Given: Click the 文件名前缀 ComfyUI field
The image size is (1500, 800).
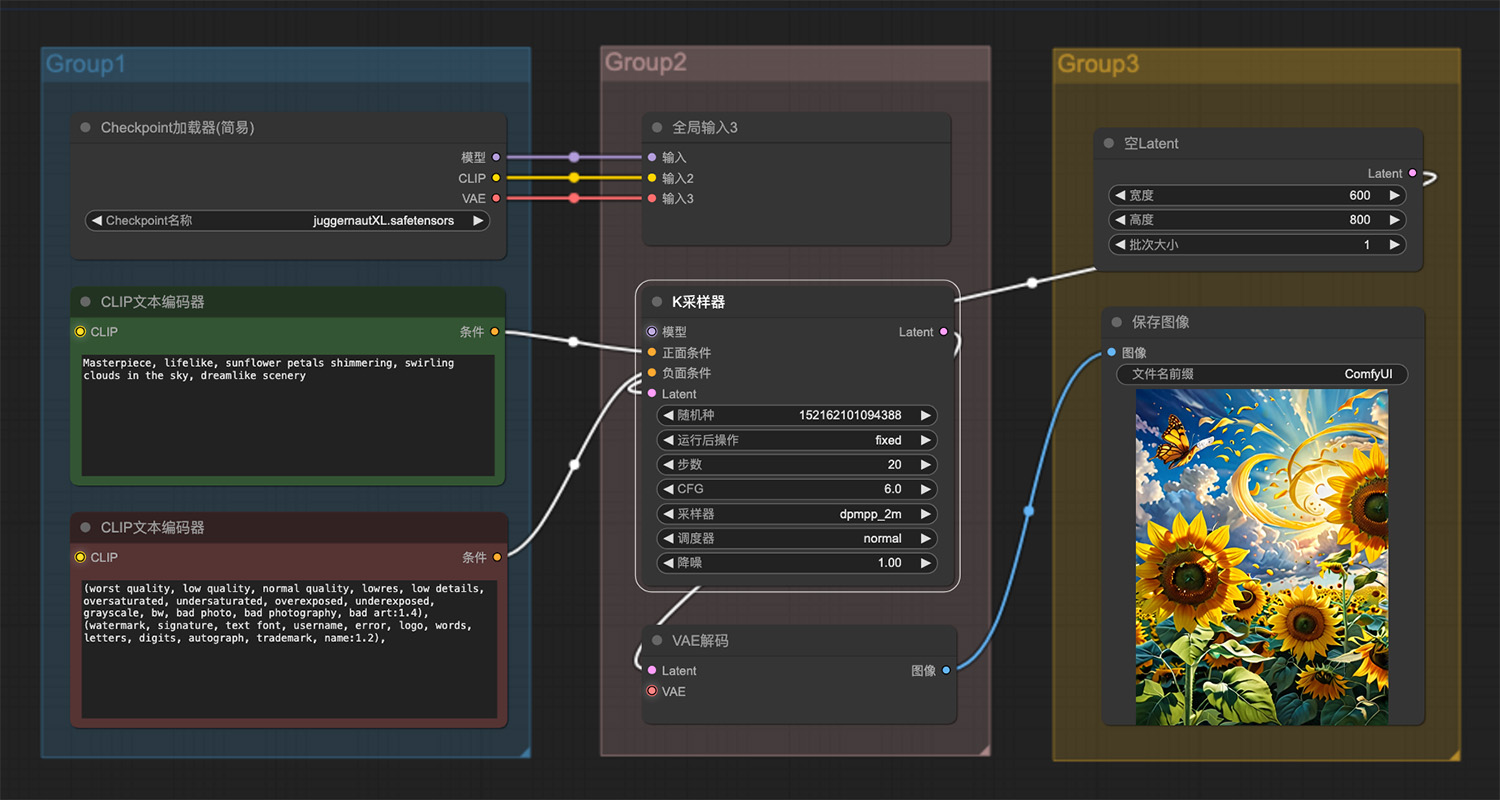Looking at the screenshot, I should click(1262, 374).
